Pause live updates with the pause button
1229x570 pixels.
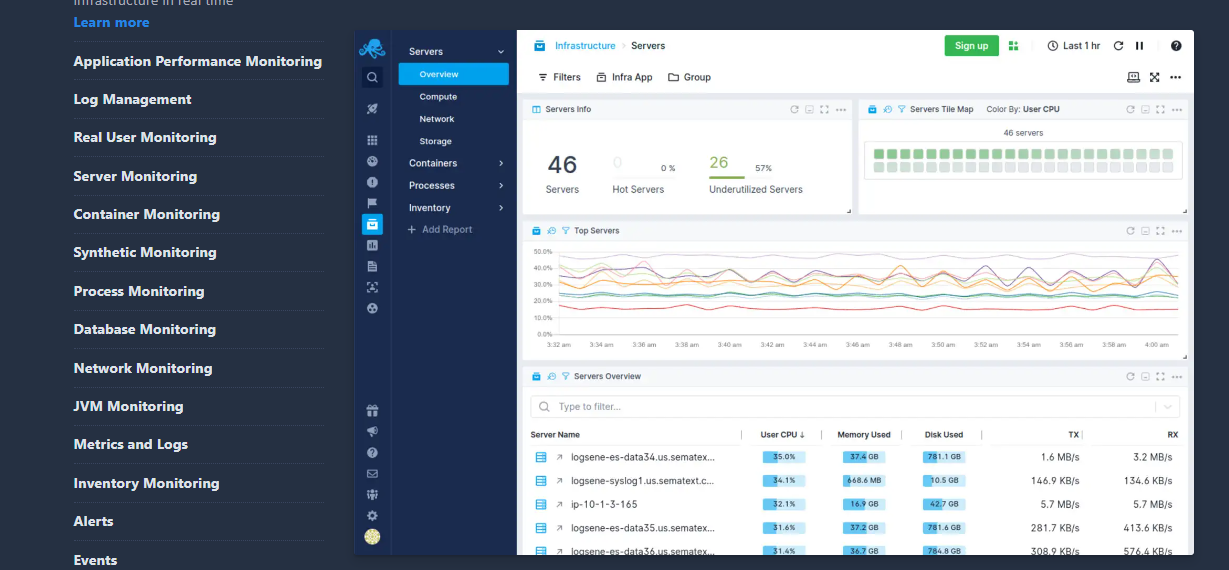(x=1139, y=46)
